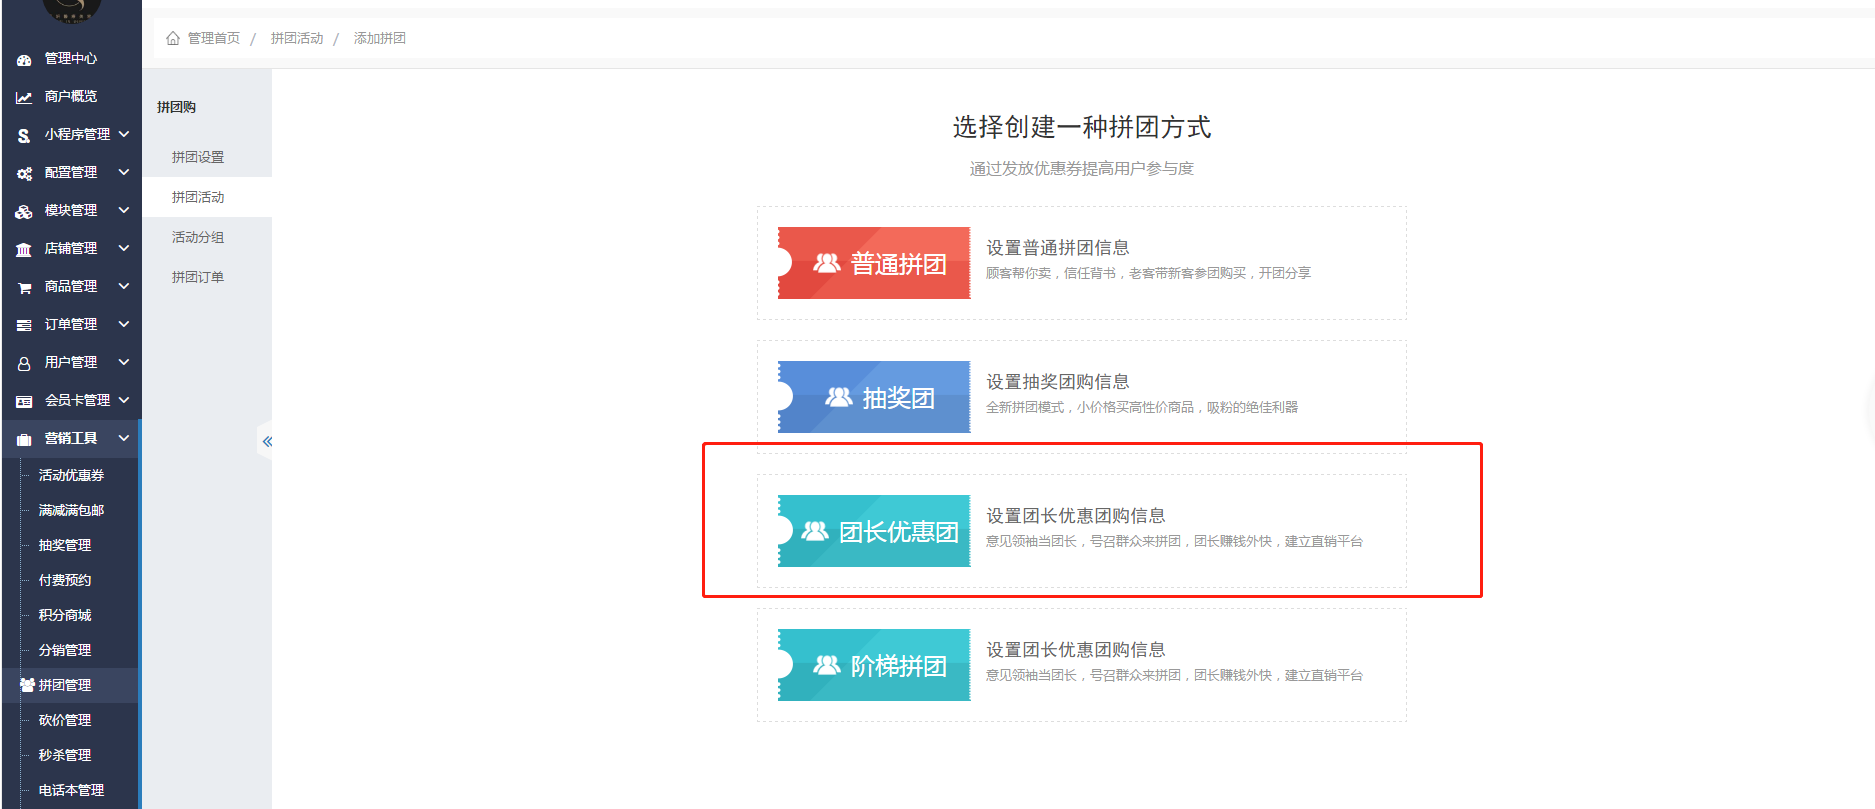The image size is (1875, 809).
Task: Open 满减满包邮 under 营销工具
Action: [x=71, y=510]
